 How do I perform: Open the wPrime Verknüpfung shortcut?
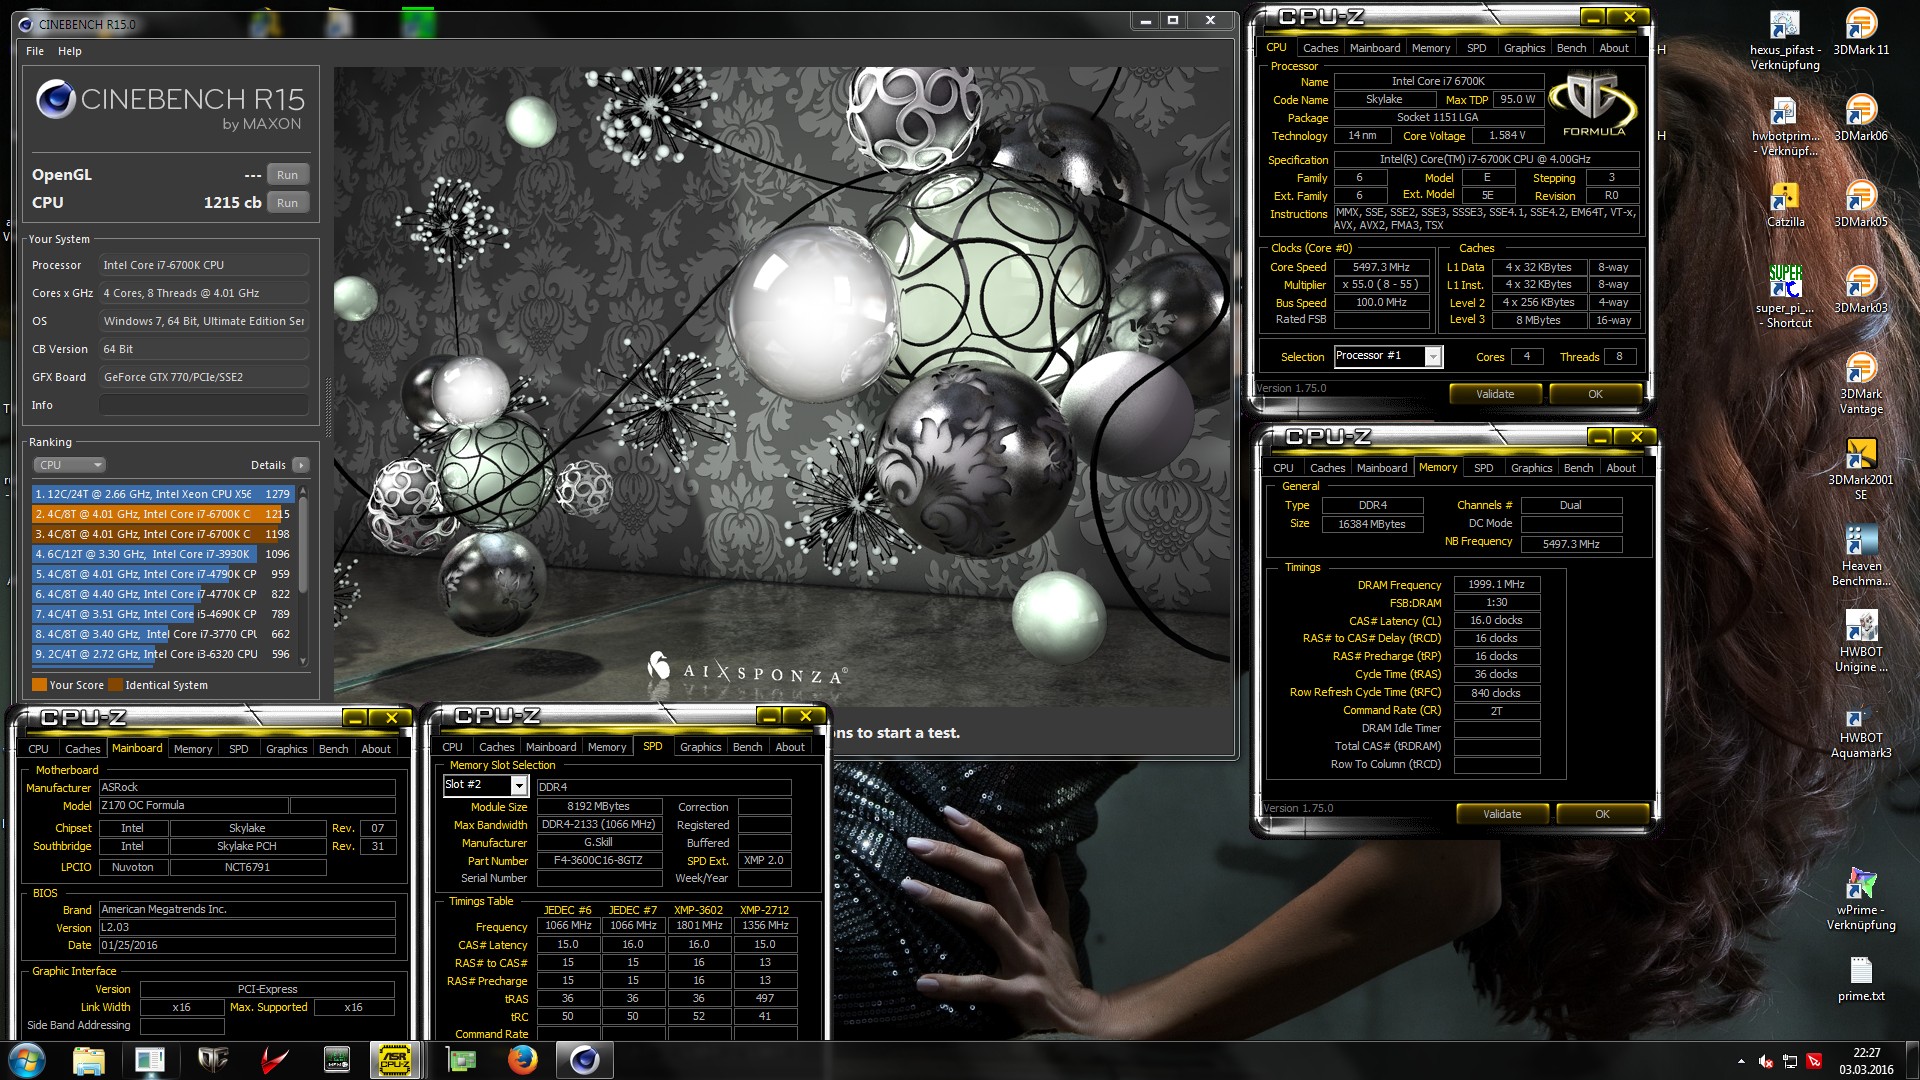[x=1861, y=899]
